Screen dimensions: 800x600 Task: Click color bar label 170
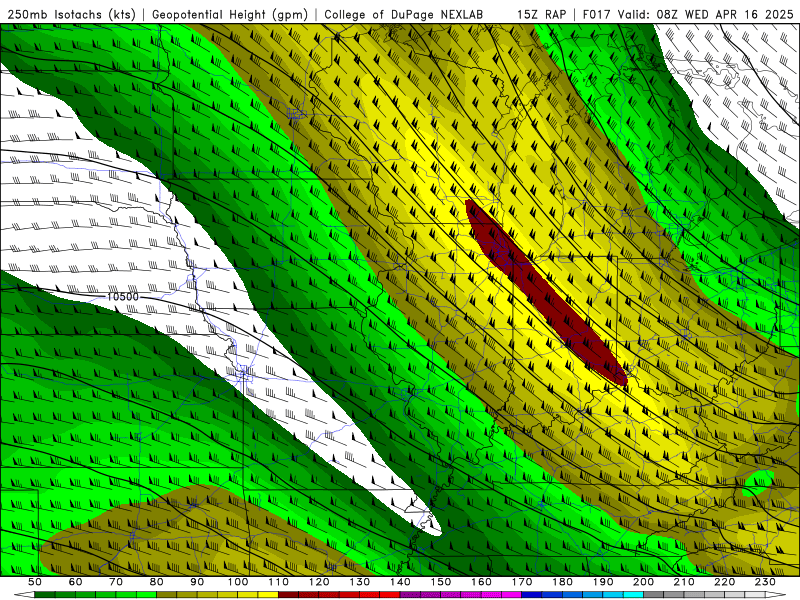[522, 582]
